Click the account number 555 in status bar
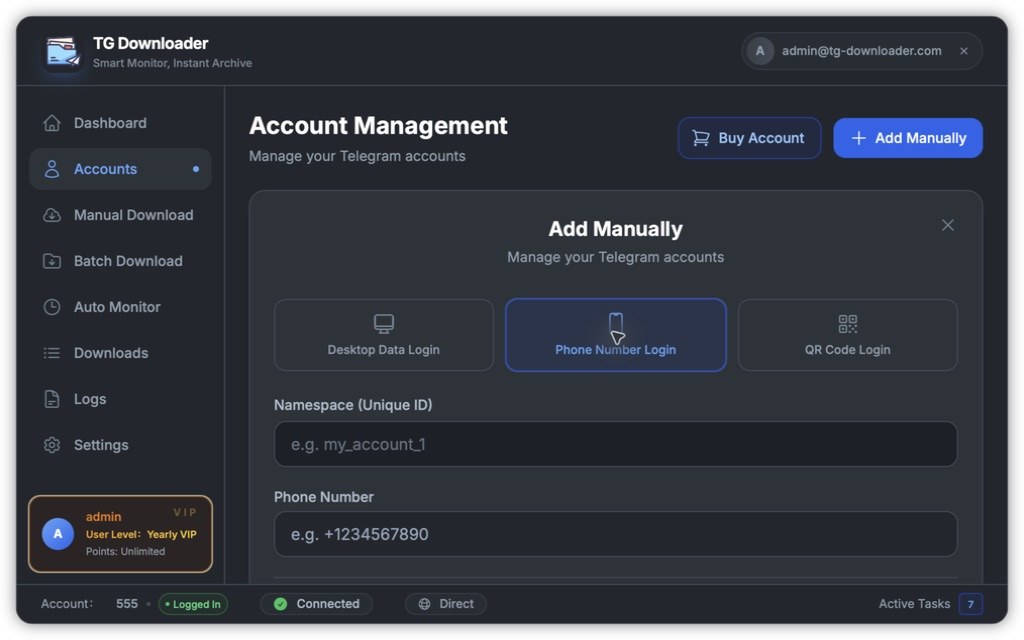This screenshot has height=640, width=1024. (127, 604)
